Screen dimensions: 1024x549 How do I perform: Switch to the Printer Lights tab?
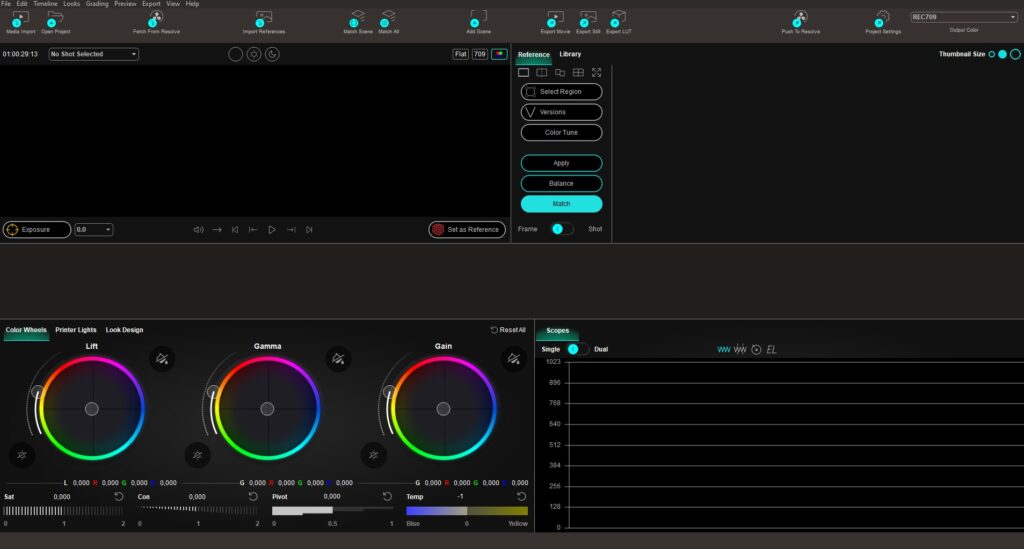[x=76, y=330]
